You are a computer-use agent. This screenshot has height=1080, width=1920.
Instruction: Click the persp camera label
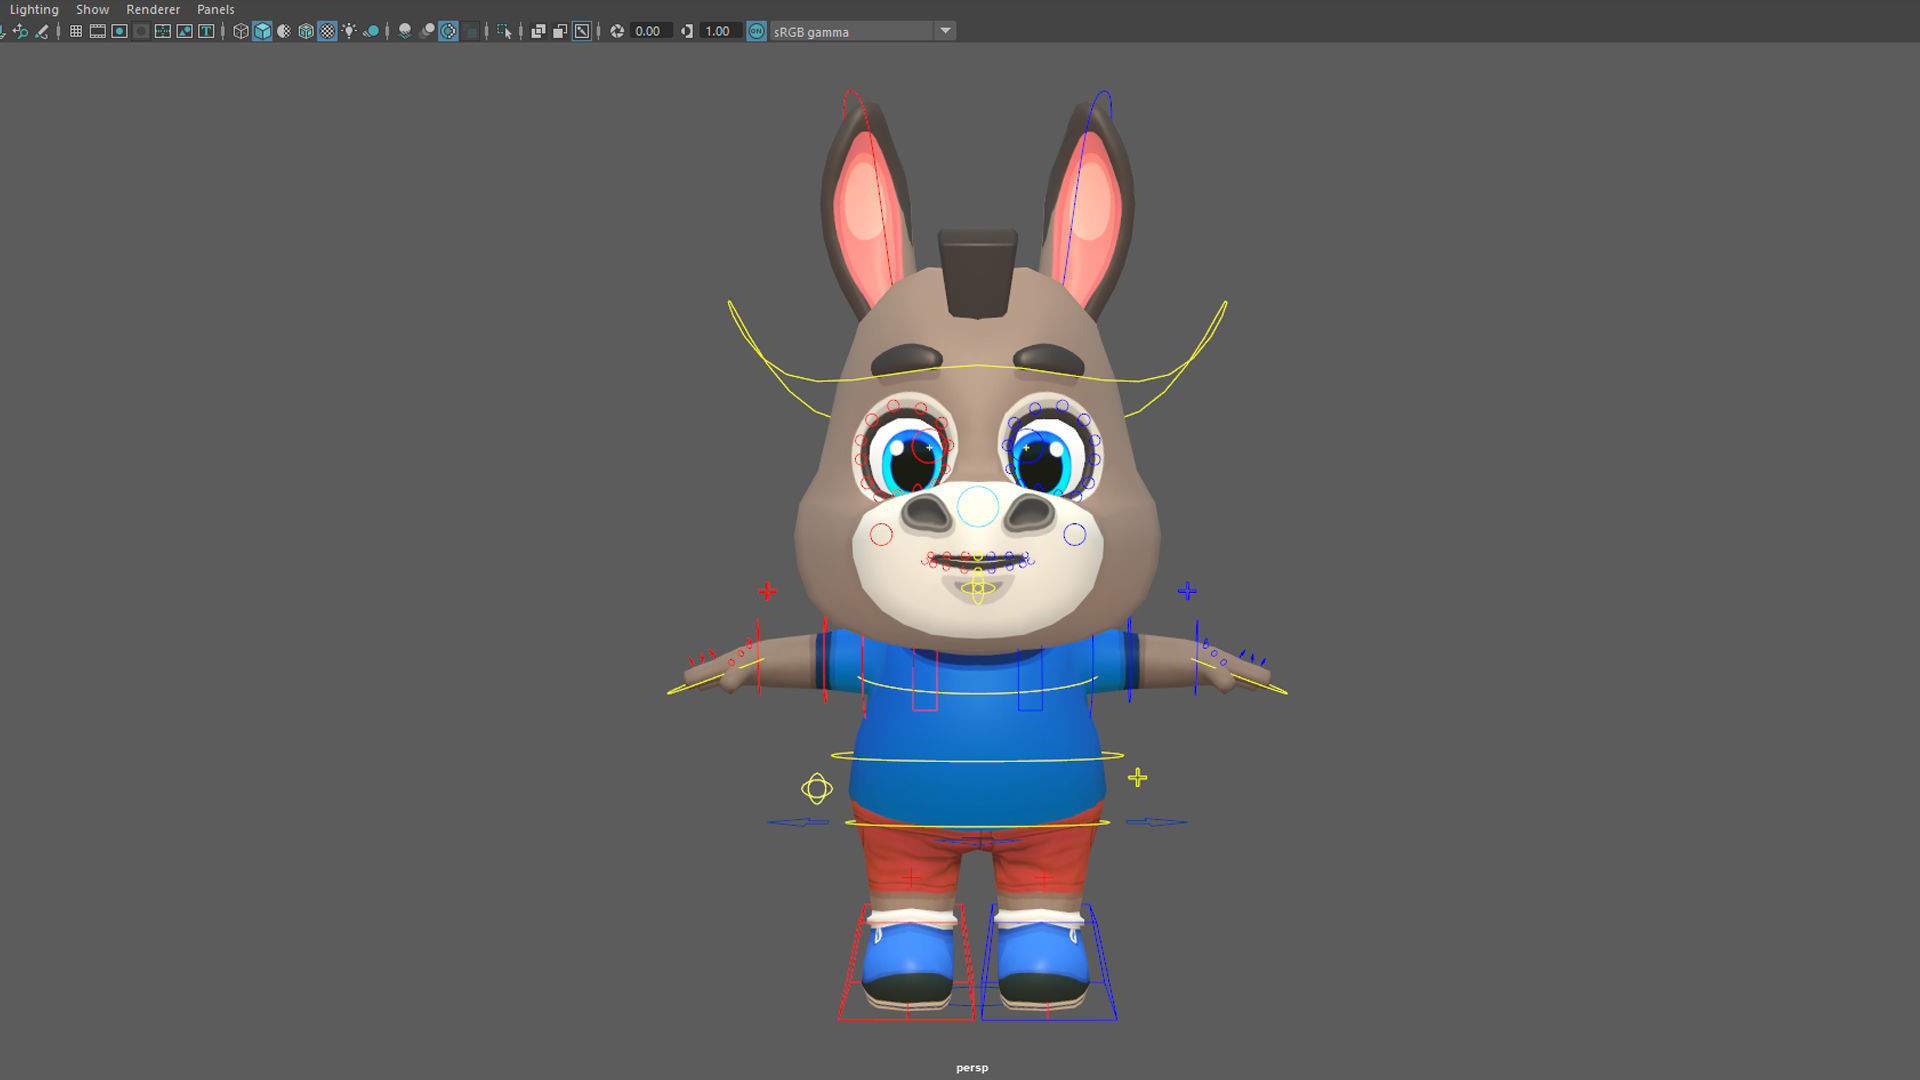[970, 1066]
